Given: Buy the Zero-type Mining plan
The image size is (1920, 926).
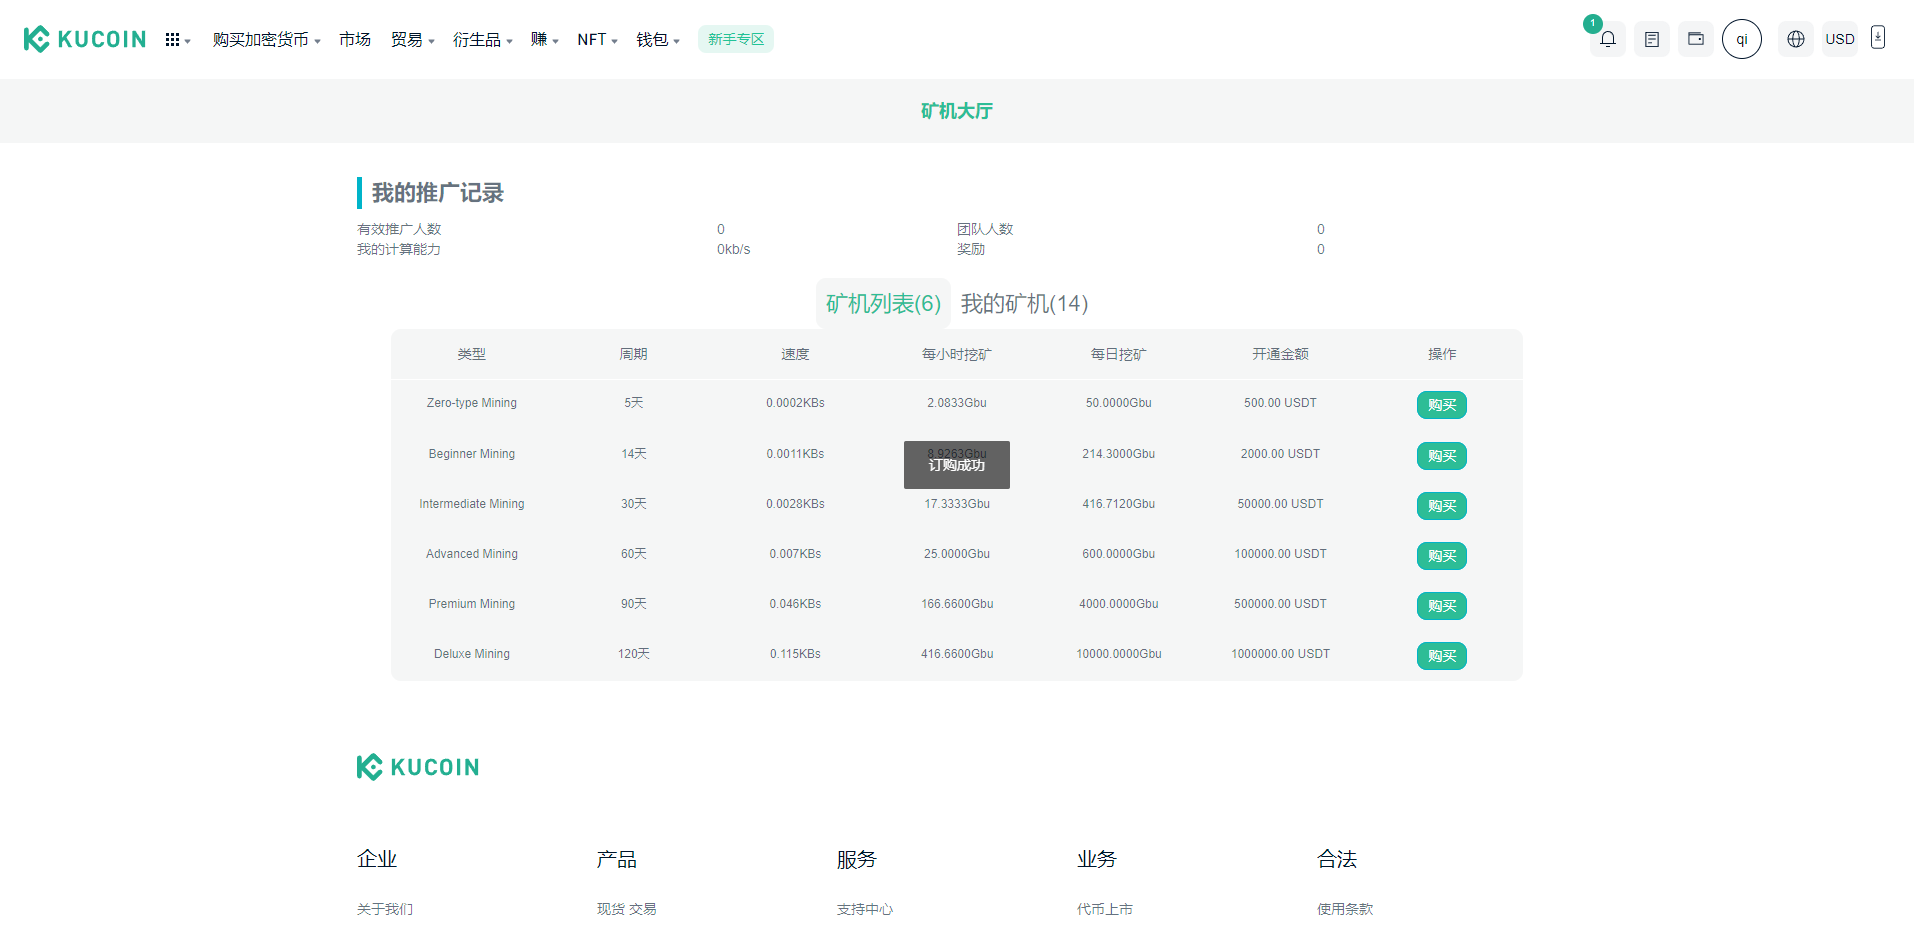Looking at the screenshot, I should pos(1441,405).
